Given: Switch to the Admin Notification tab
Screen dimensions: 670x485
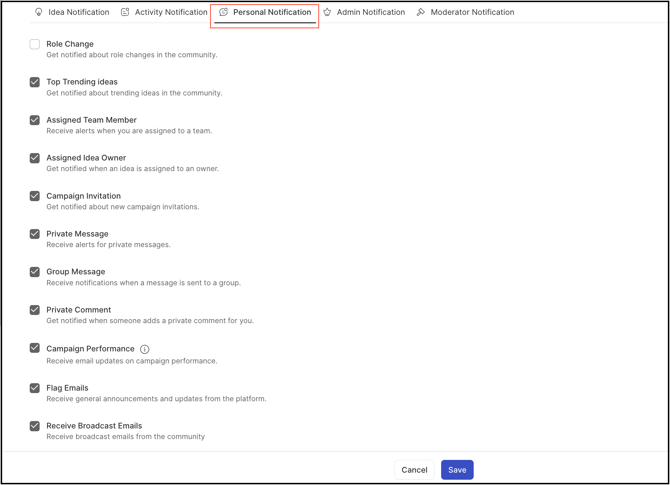Looking at the screenshot, I should 370,13.
